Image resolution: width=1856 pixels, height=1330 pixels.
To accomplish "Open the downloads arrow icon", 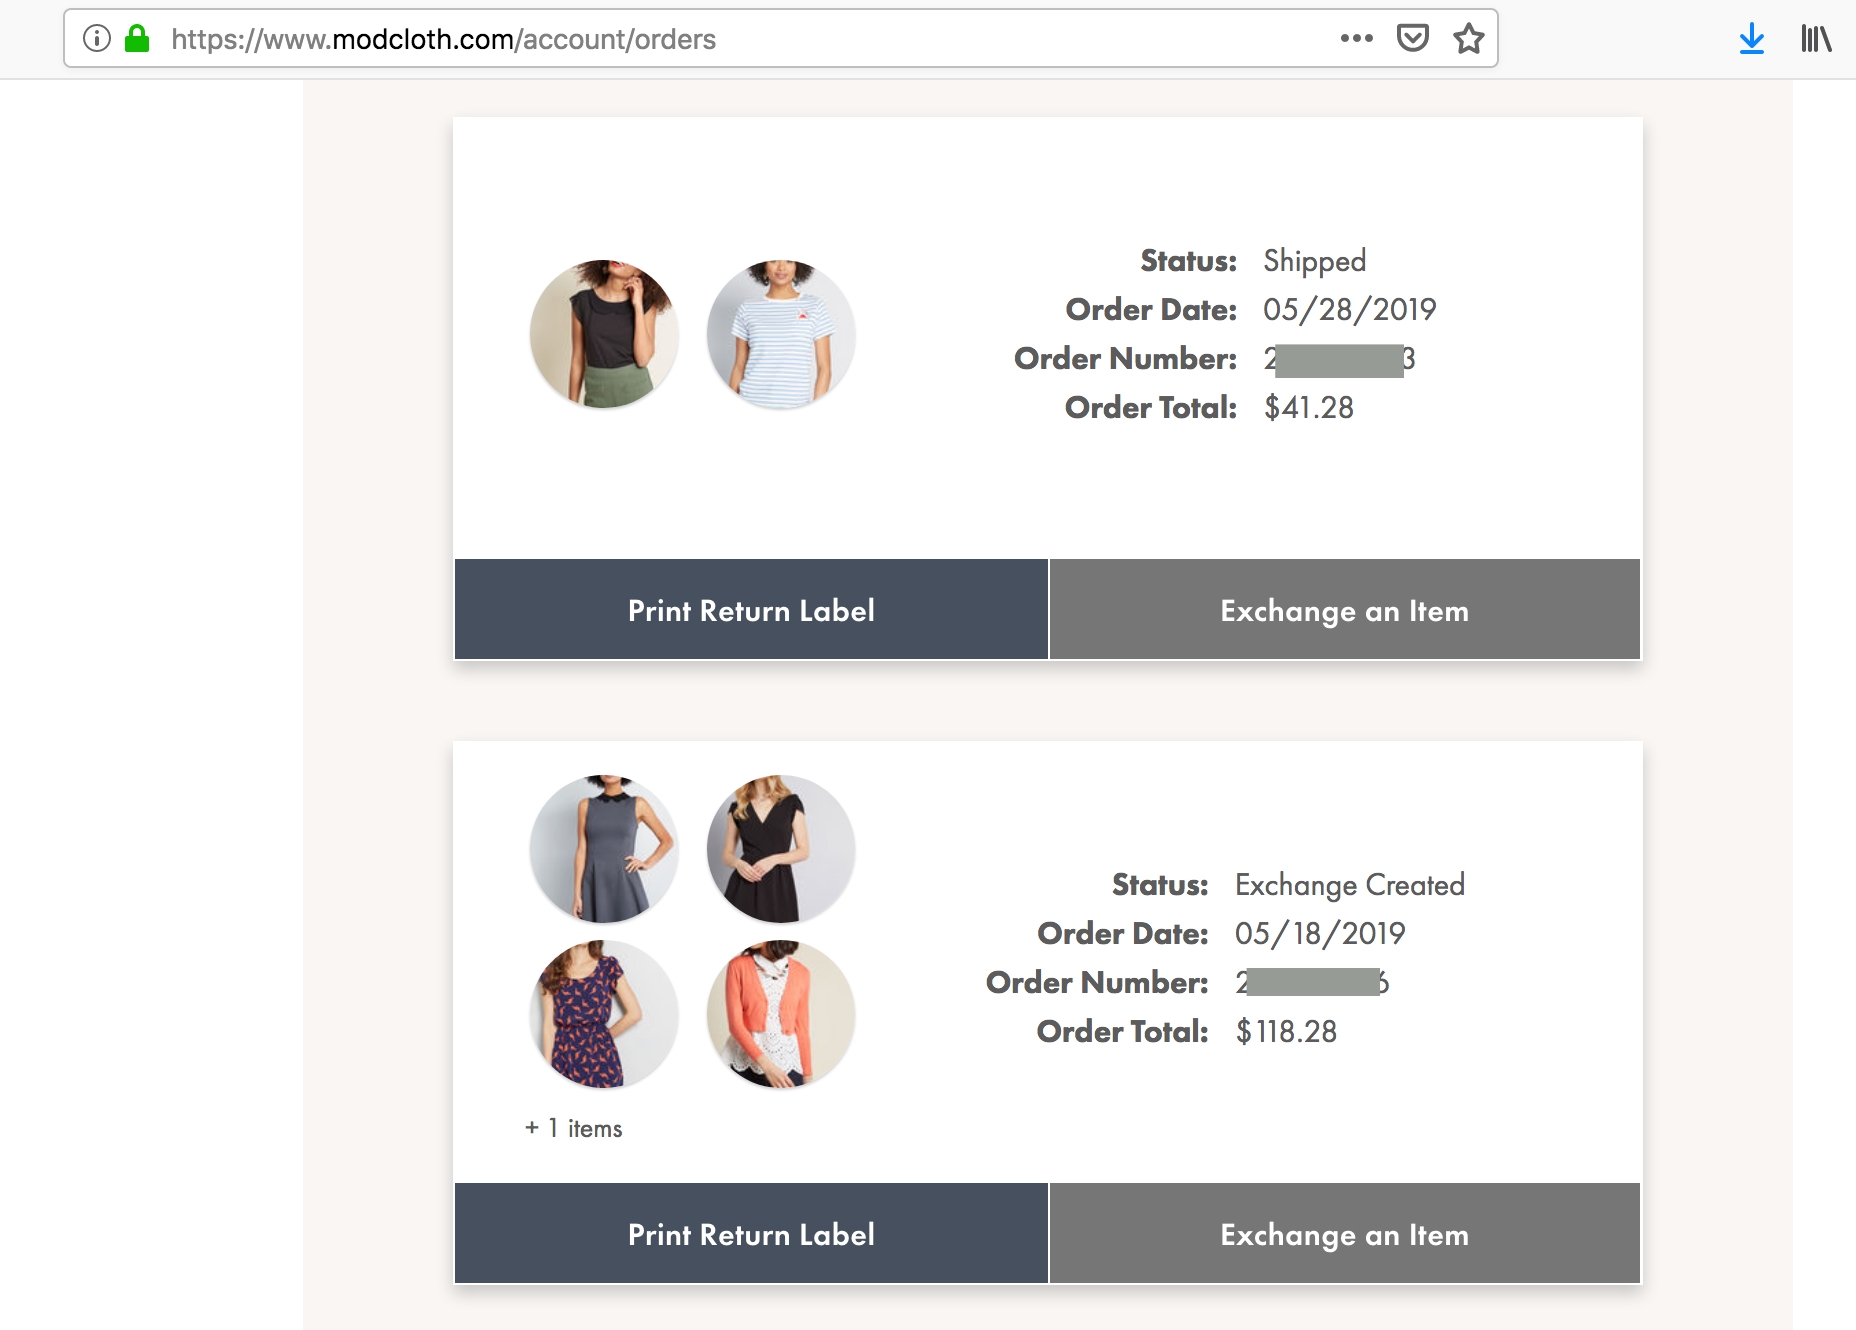I will (x=1751, y=39).
